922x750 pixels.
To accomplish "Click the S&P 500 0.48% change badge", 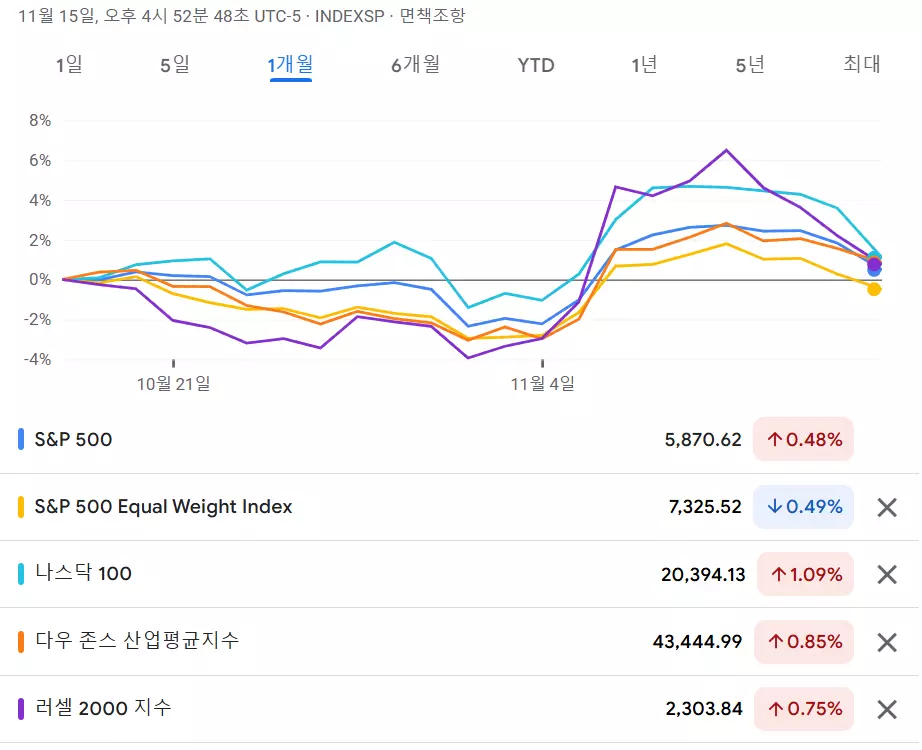I will point(803,439).
